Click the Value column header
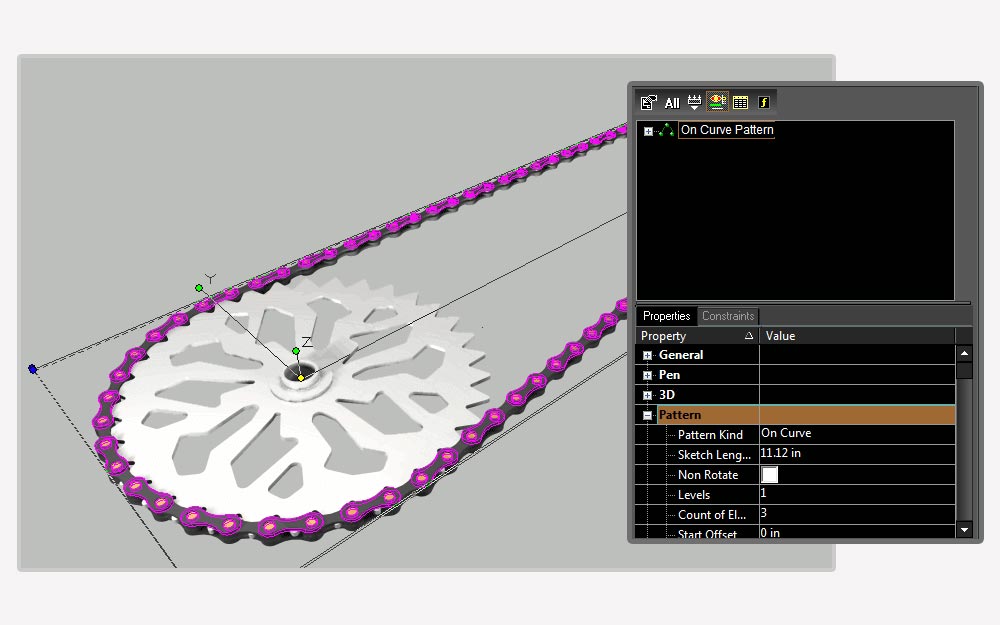This screenshot has width=1000, height=625. (x=857, y=335)
